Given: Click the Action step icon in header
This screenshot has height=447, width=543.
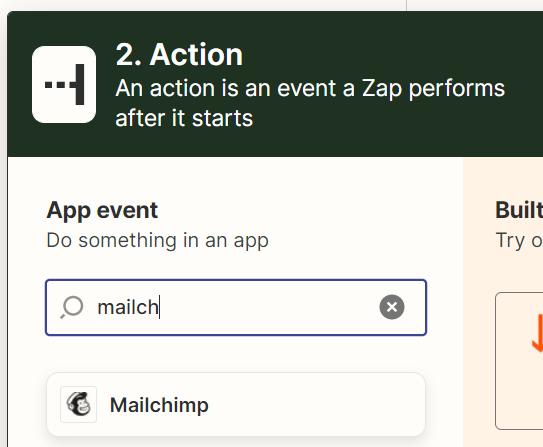Looking at the screenshot, I should tap(64, 84).
